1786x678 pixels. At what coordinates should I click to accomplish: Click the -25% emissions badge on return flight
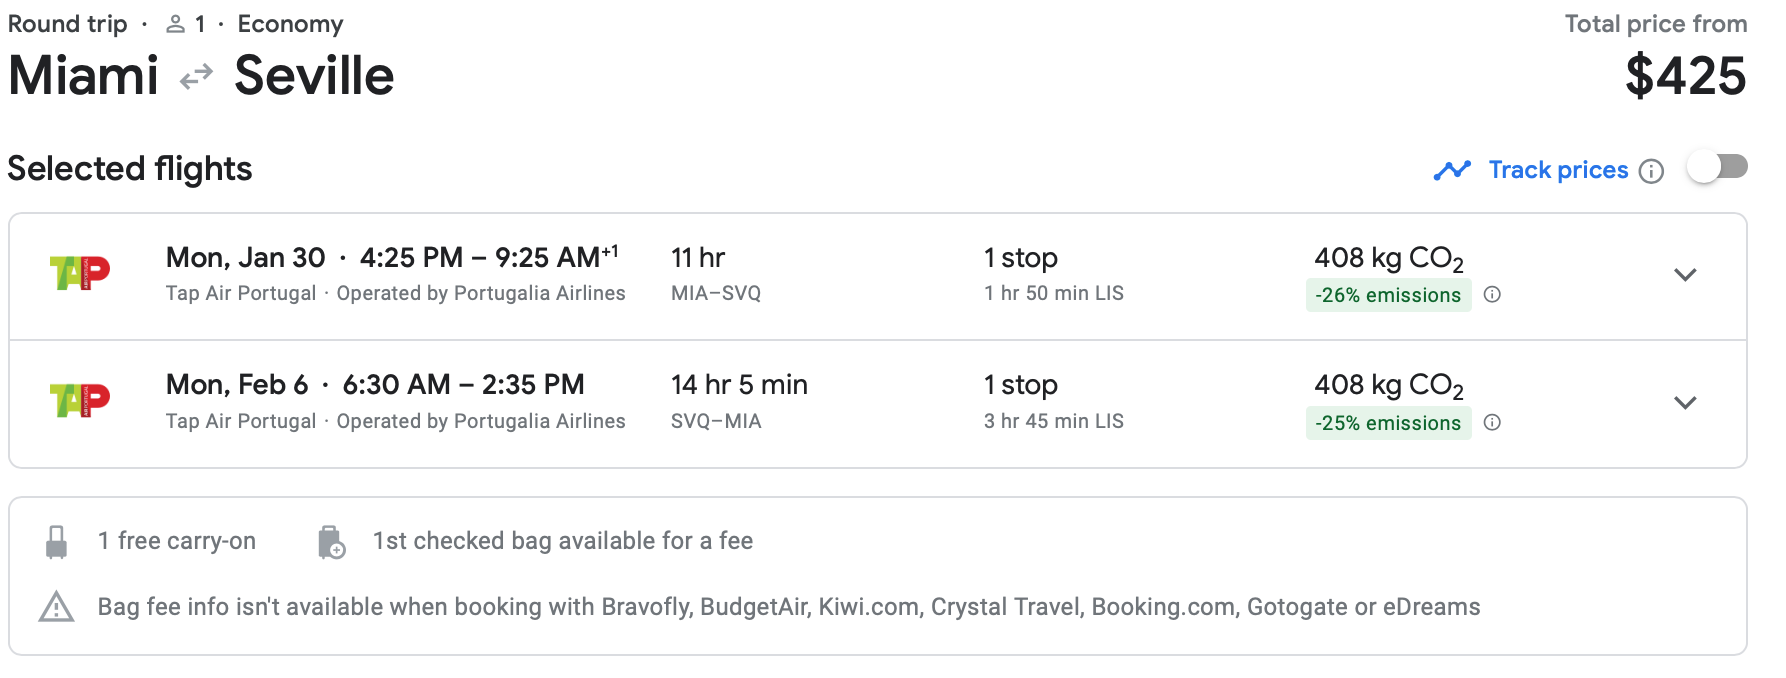1388,422
